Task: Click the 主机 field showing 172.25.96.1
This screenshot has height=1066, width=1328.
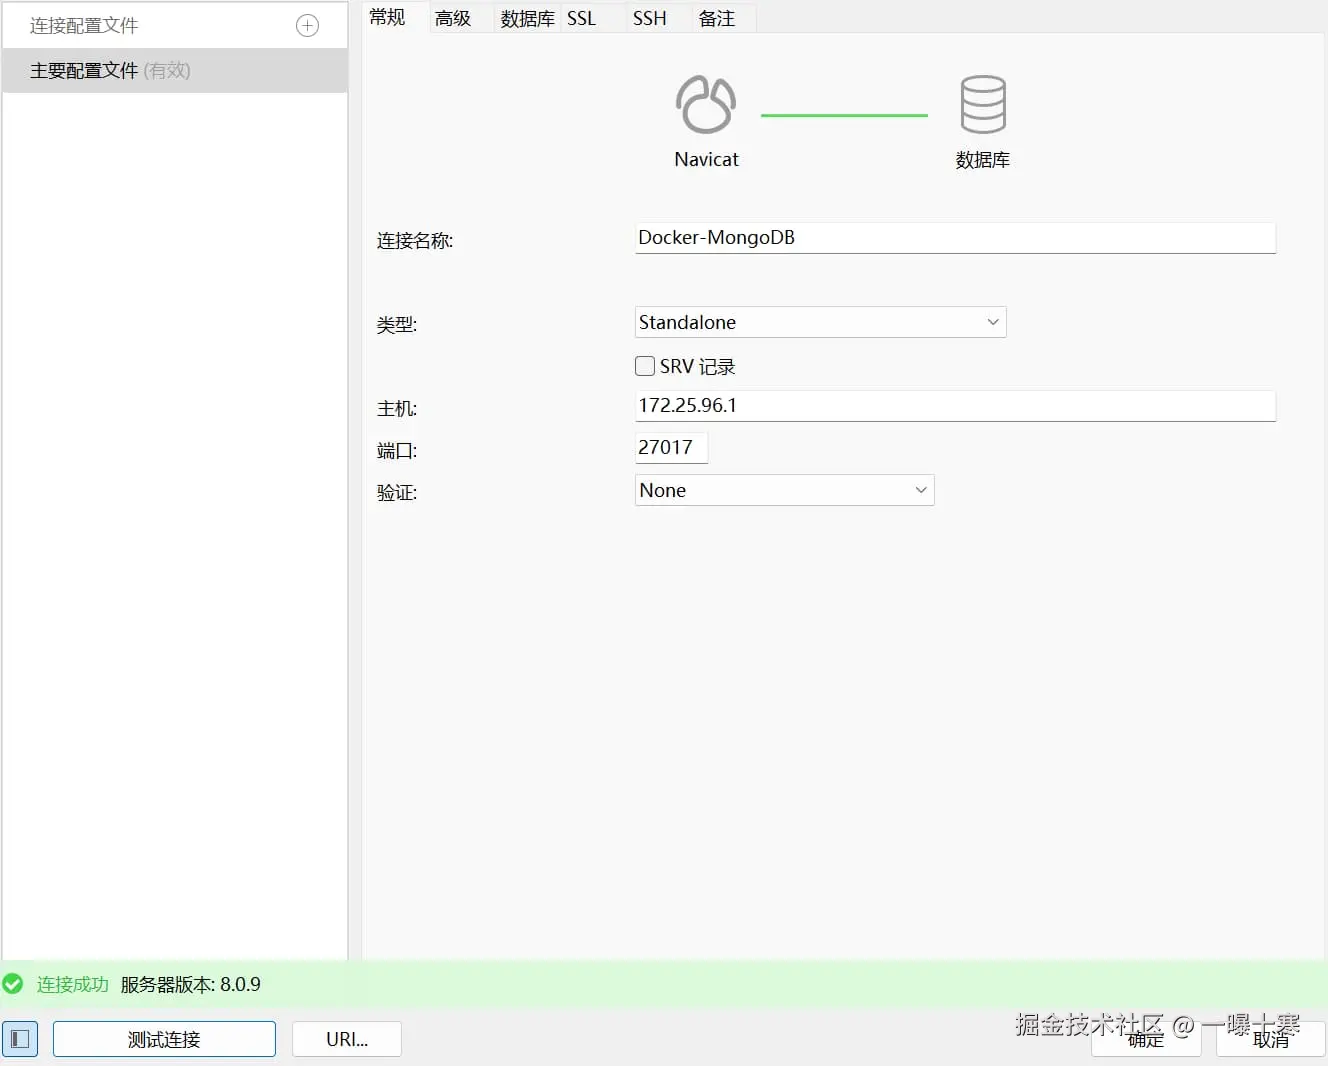Action: (x=955, y=406)
